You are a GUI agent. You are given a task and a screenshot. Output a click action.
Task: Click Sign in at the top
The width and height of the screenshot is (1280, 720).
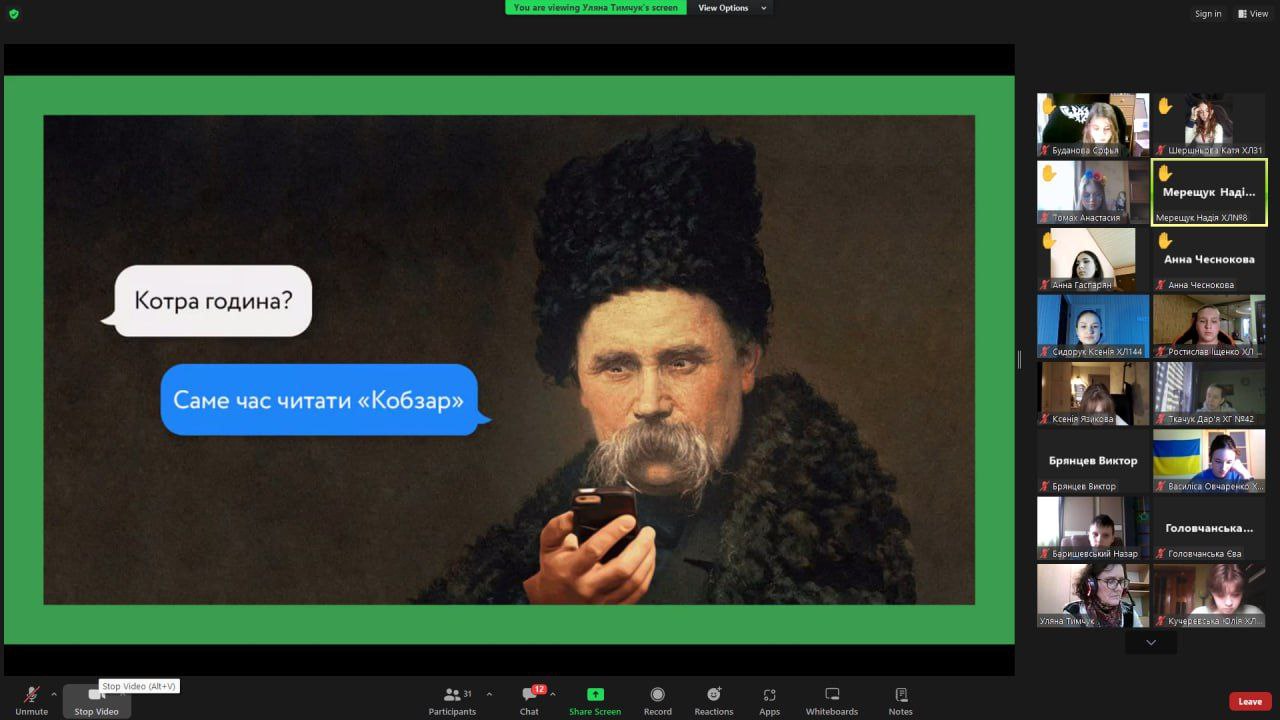coord(1207,14)
